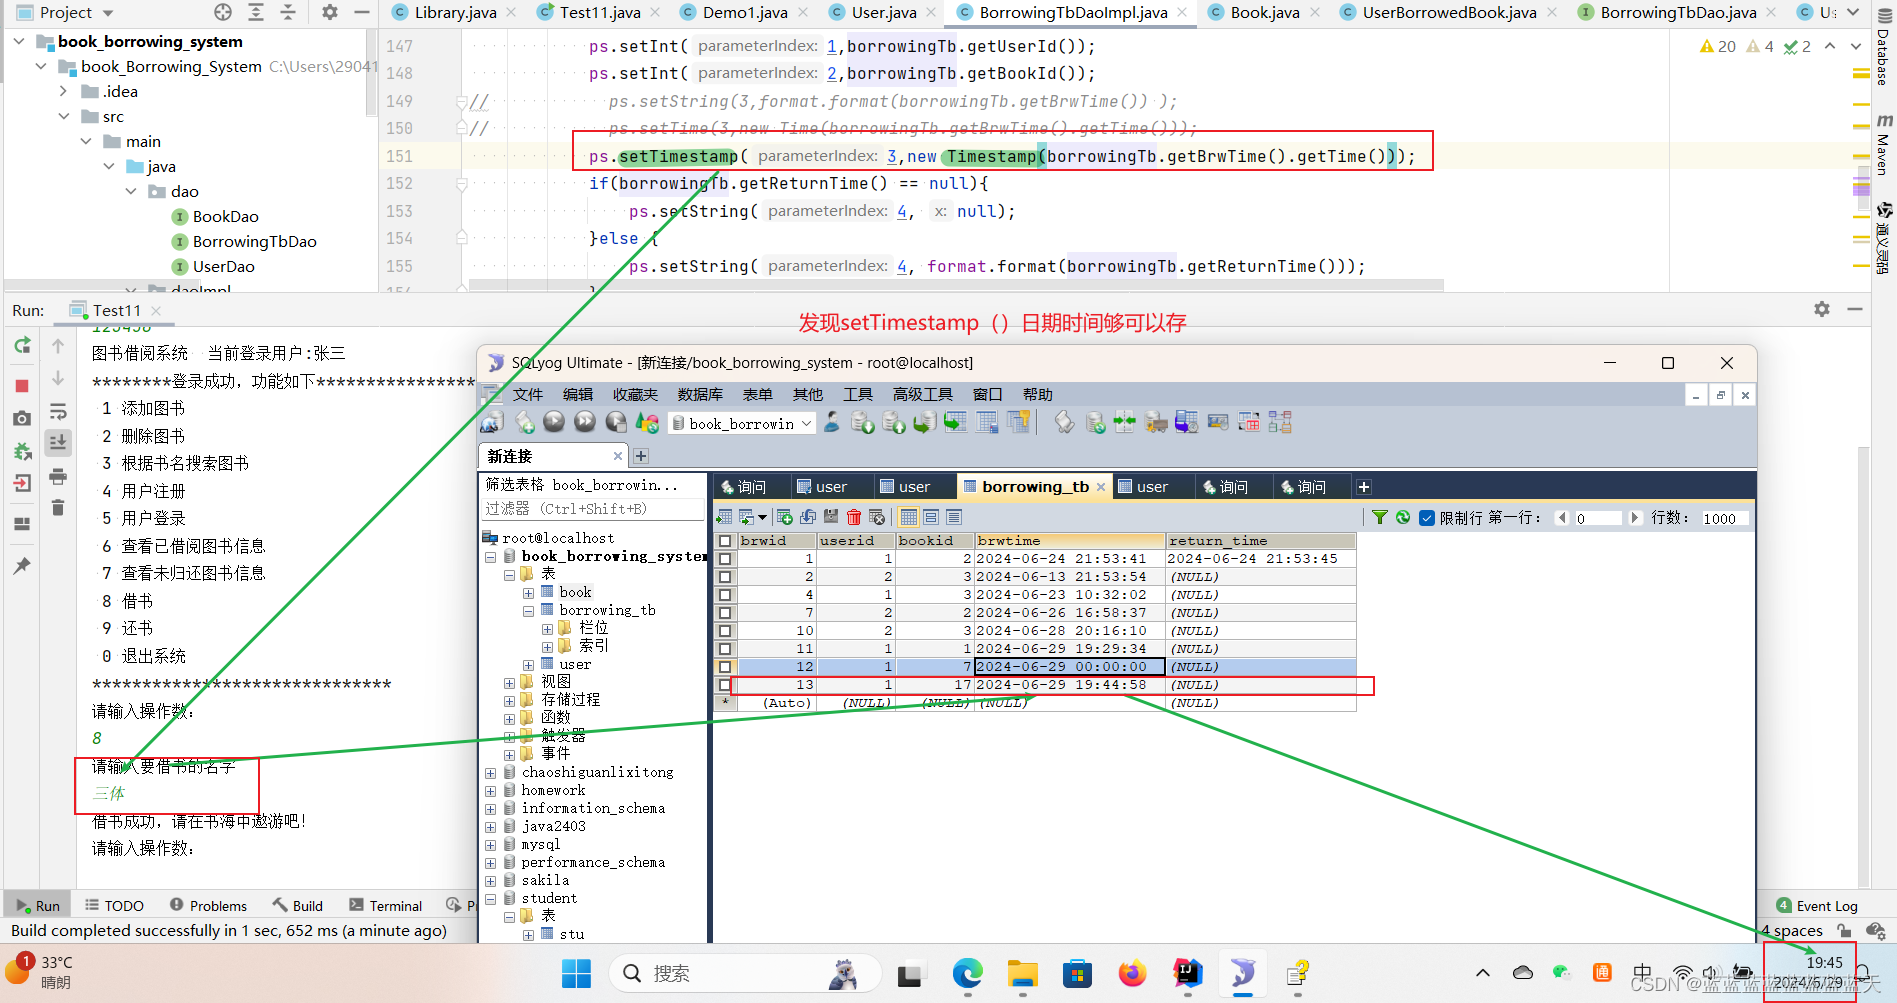Open new connection icon in SQLyog toolbar

pos(492,422)
